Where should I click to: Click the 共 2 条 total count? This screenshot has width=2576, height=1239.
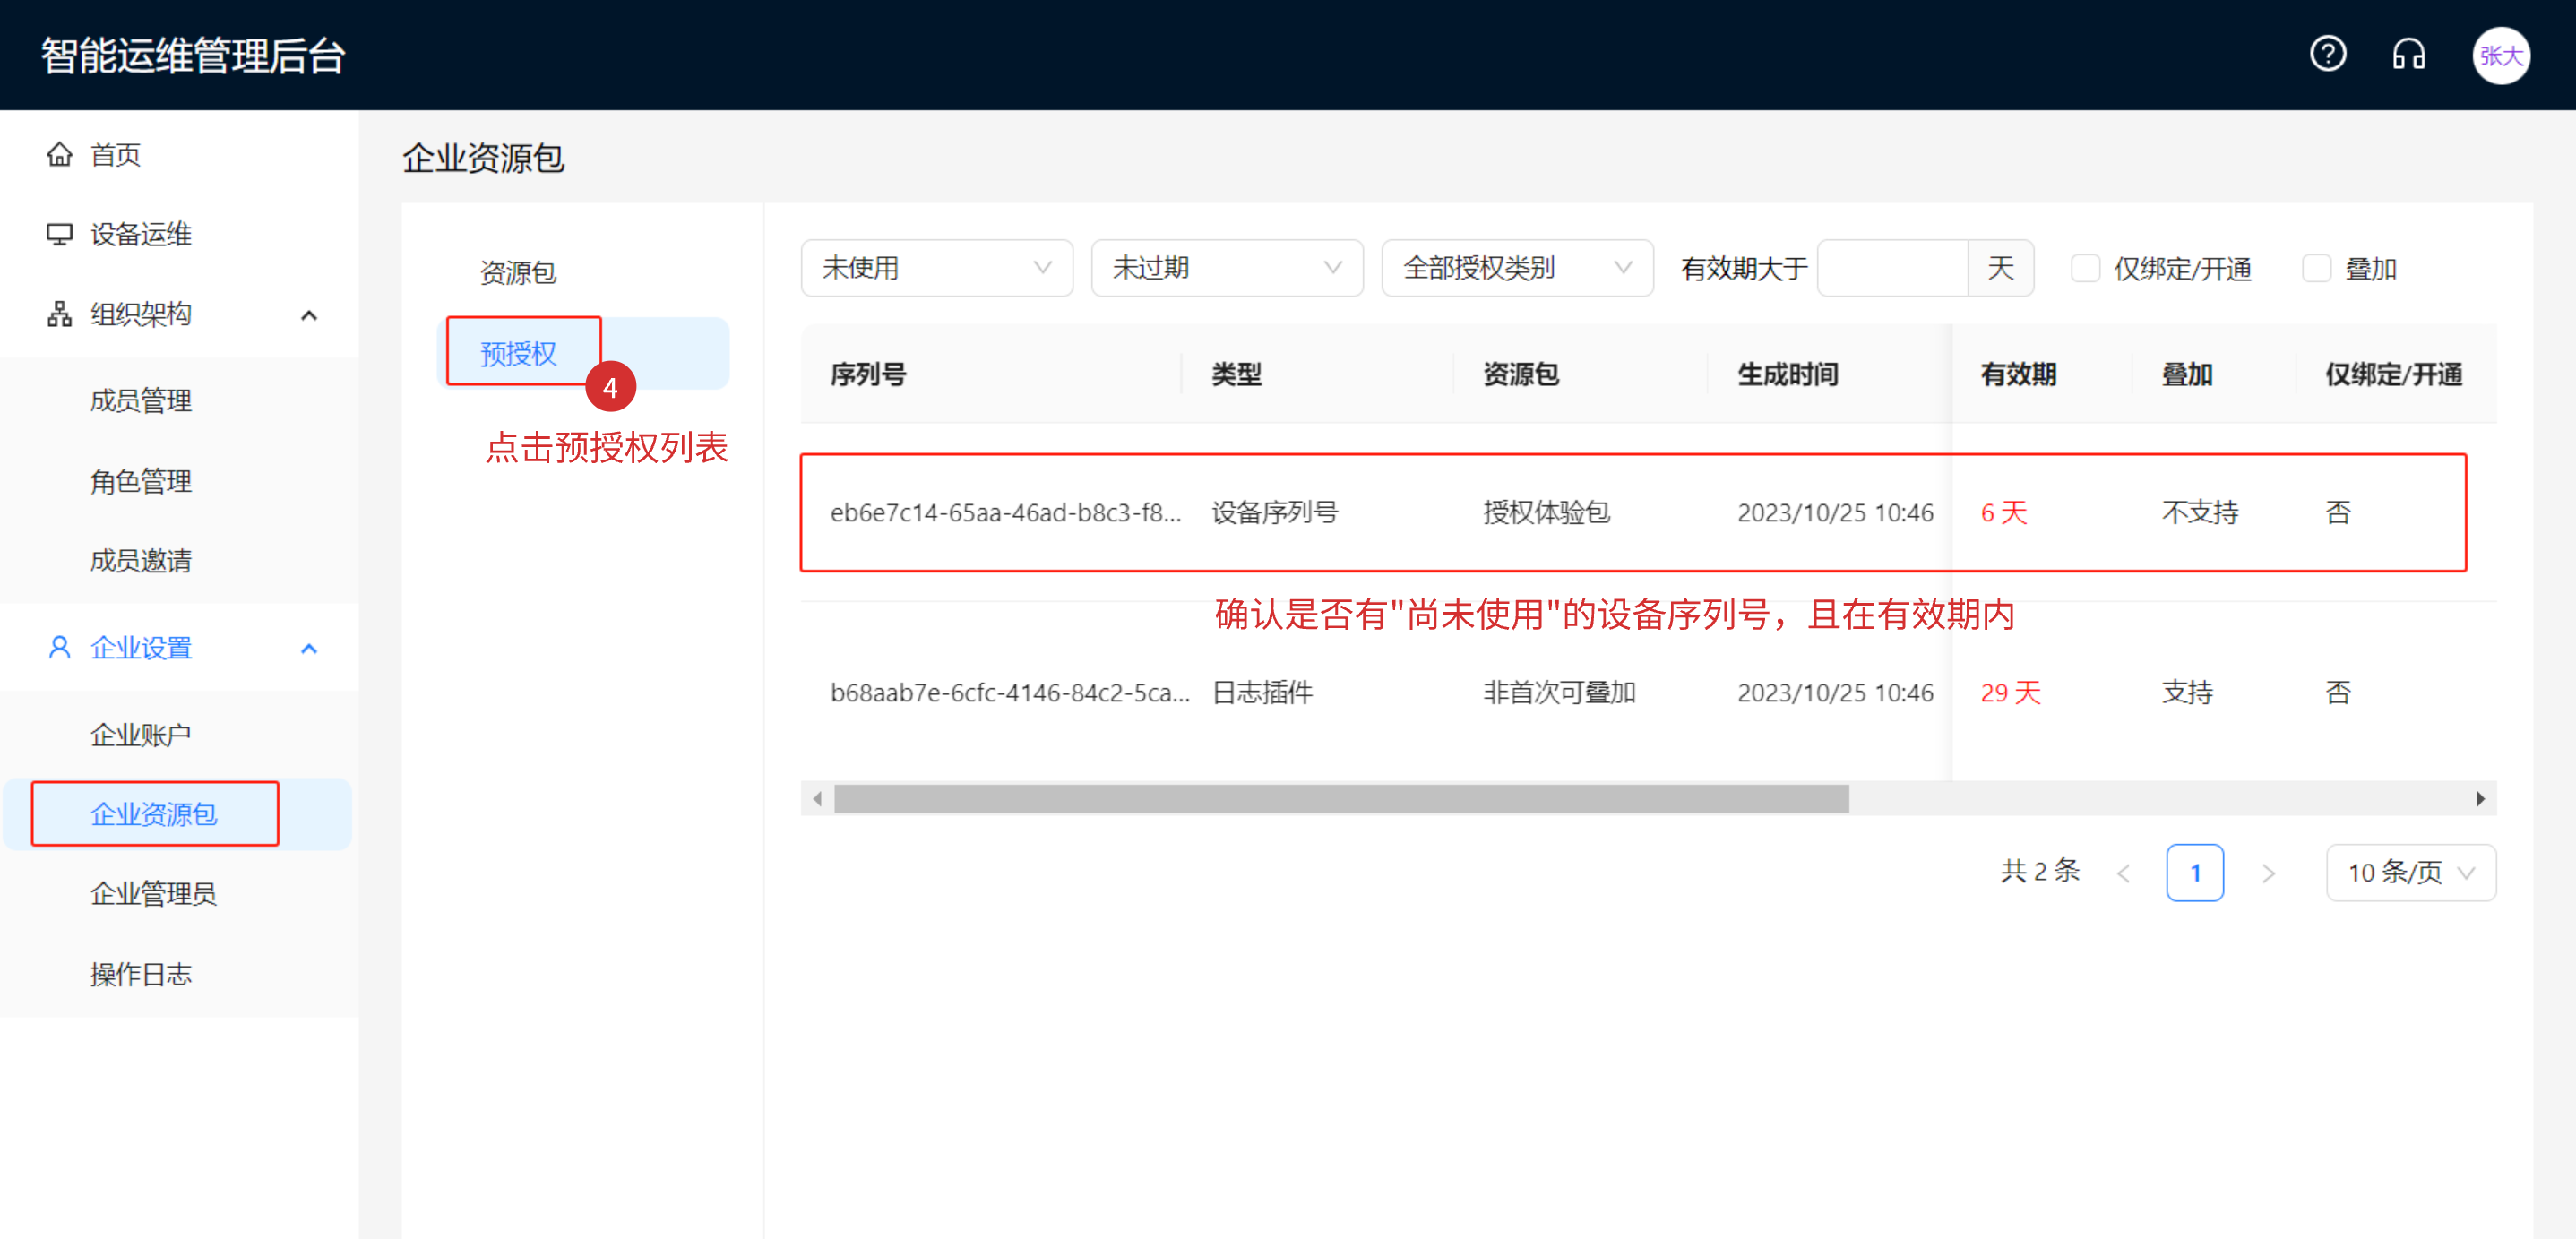[x=2040, y=871]
